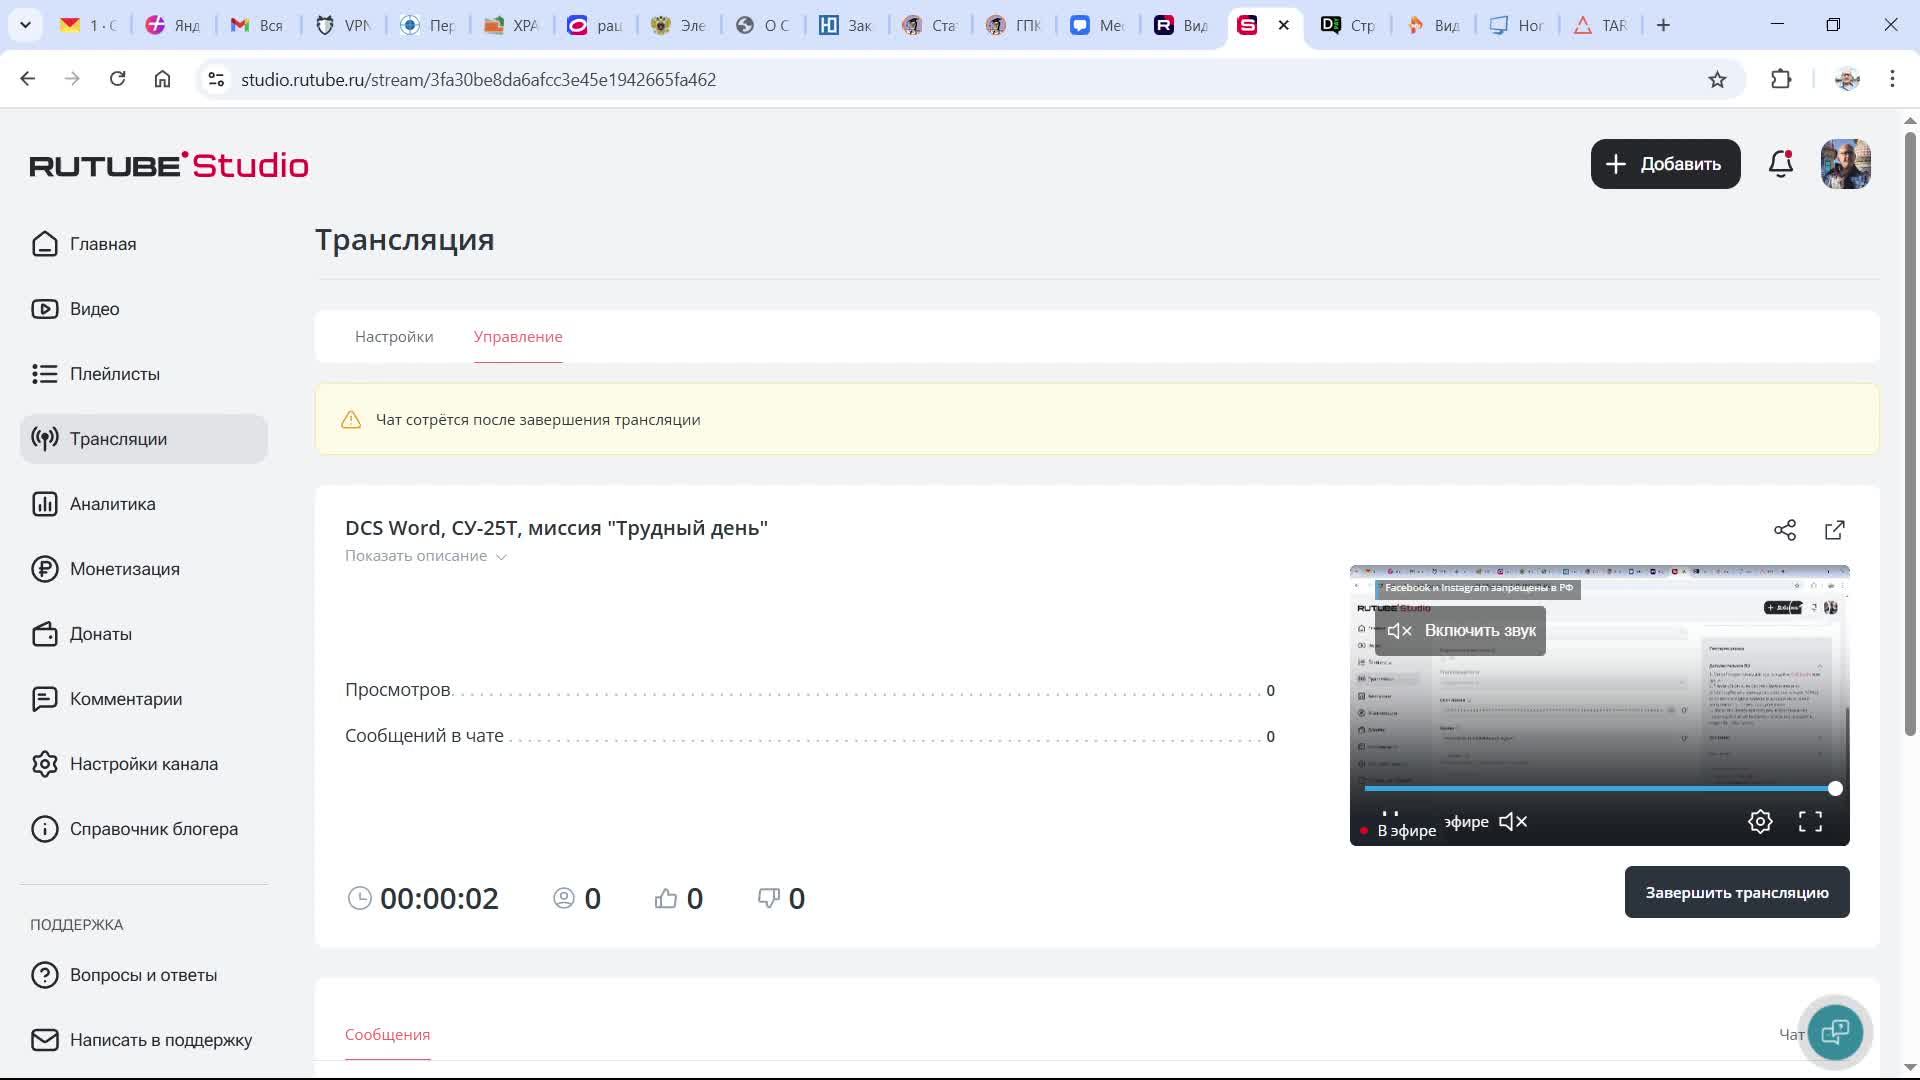Open floating support chat button

[x=1835, y=1032]
